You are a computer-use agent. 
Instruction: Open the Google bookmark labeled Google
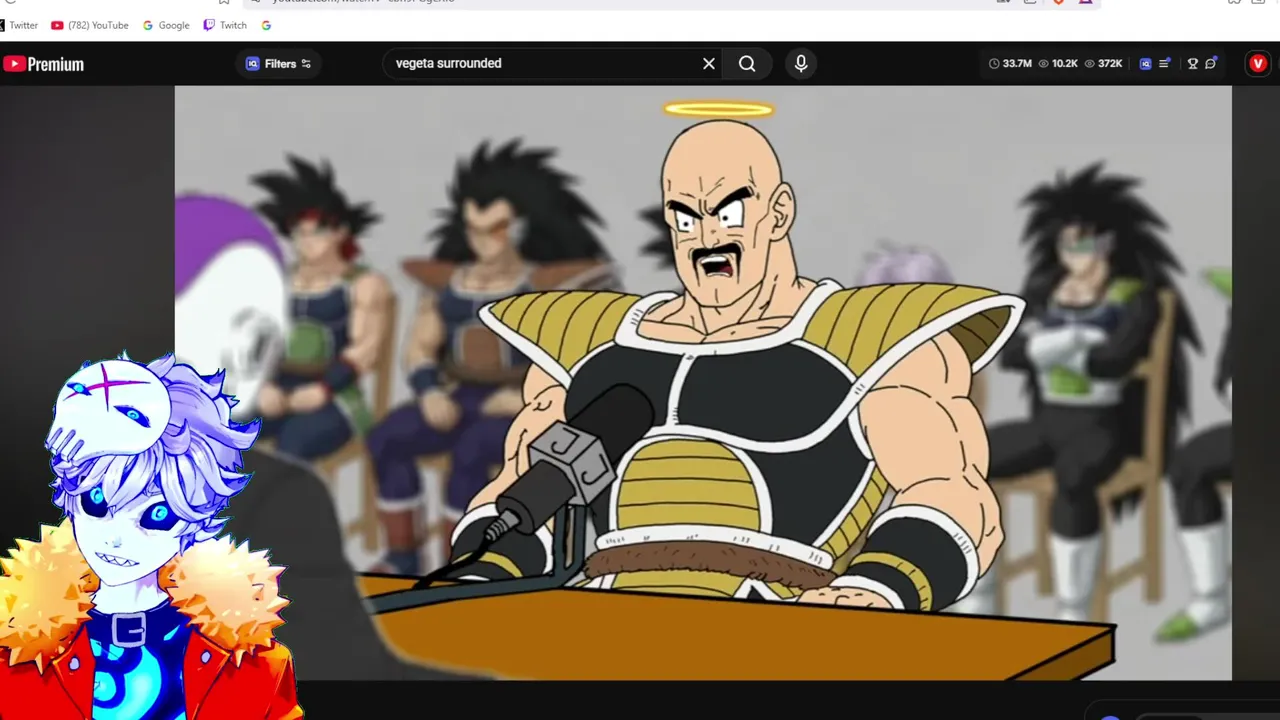(166, 25)
